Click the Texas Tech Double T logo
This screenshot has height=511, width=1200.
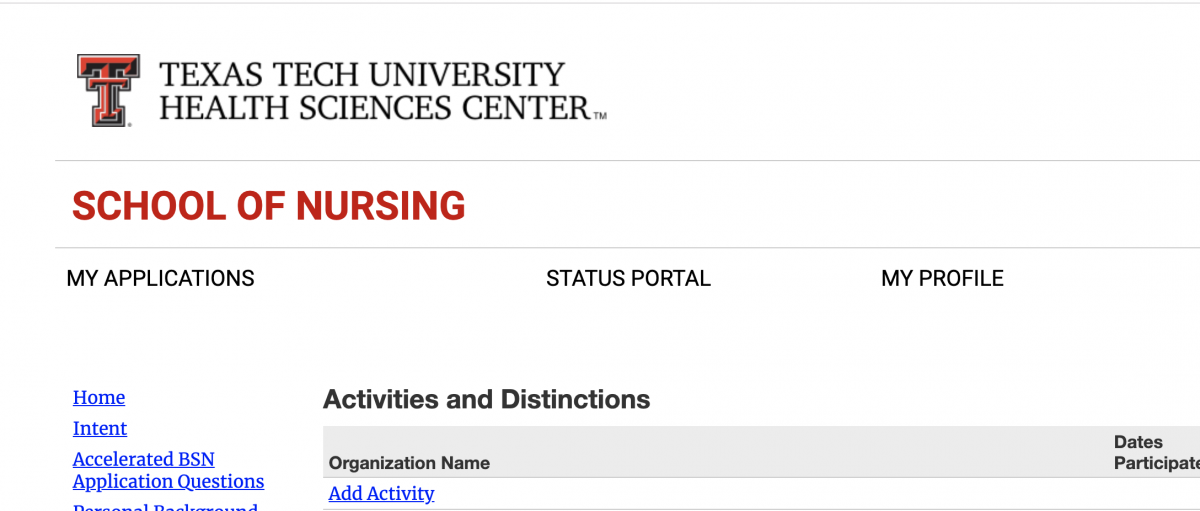coord(107,90)
